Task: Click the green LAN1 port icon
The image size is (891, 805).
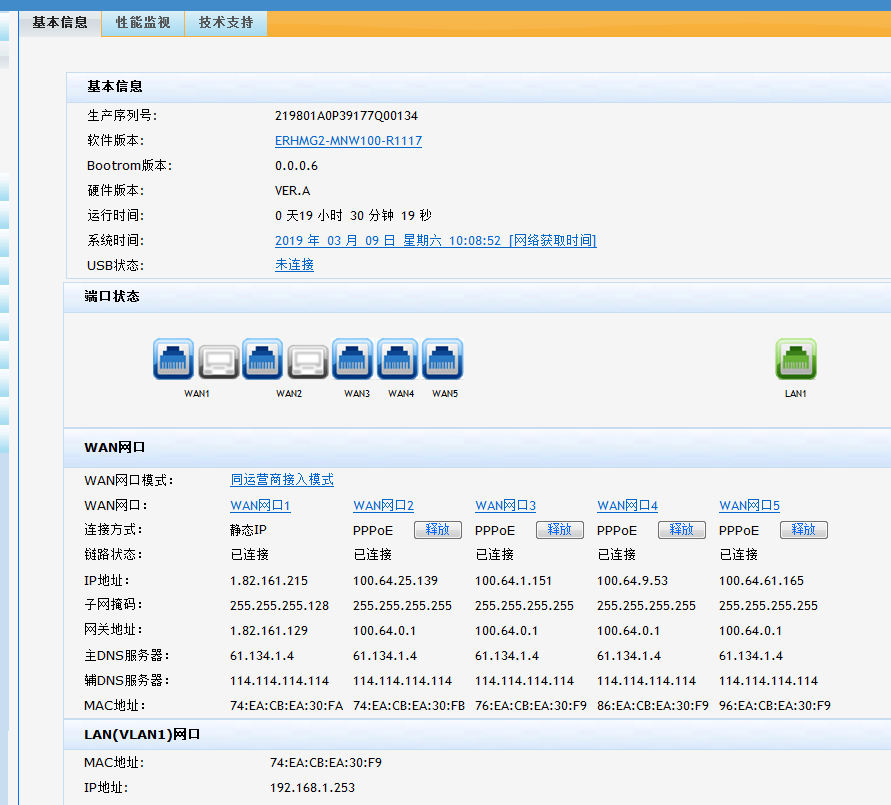Action: tap(796, 359)
